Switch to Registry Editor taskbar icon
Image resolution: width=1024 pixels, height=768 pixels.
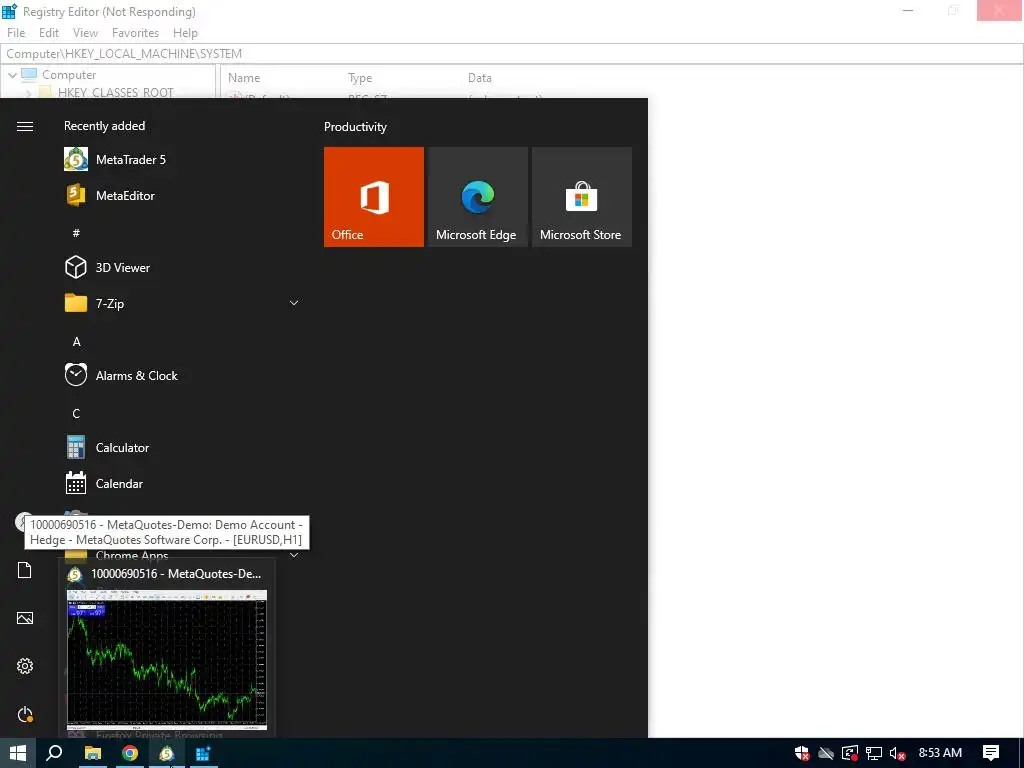pos(203,753)
